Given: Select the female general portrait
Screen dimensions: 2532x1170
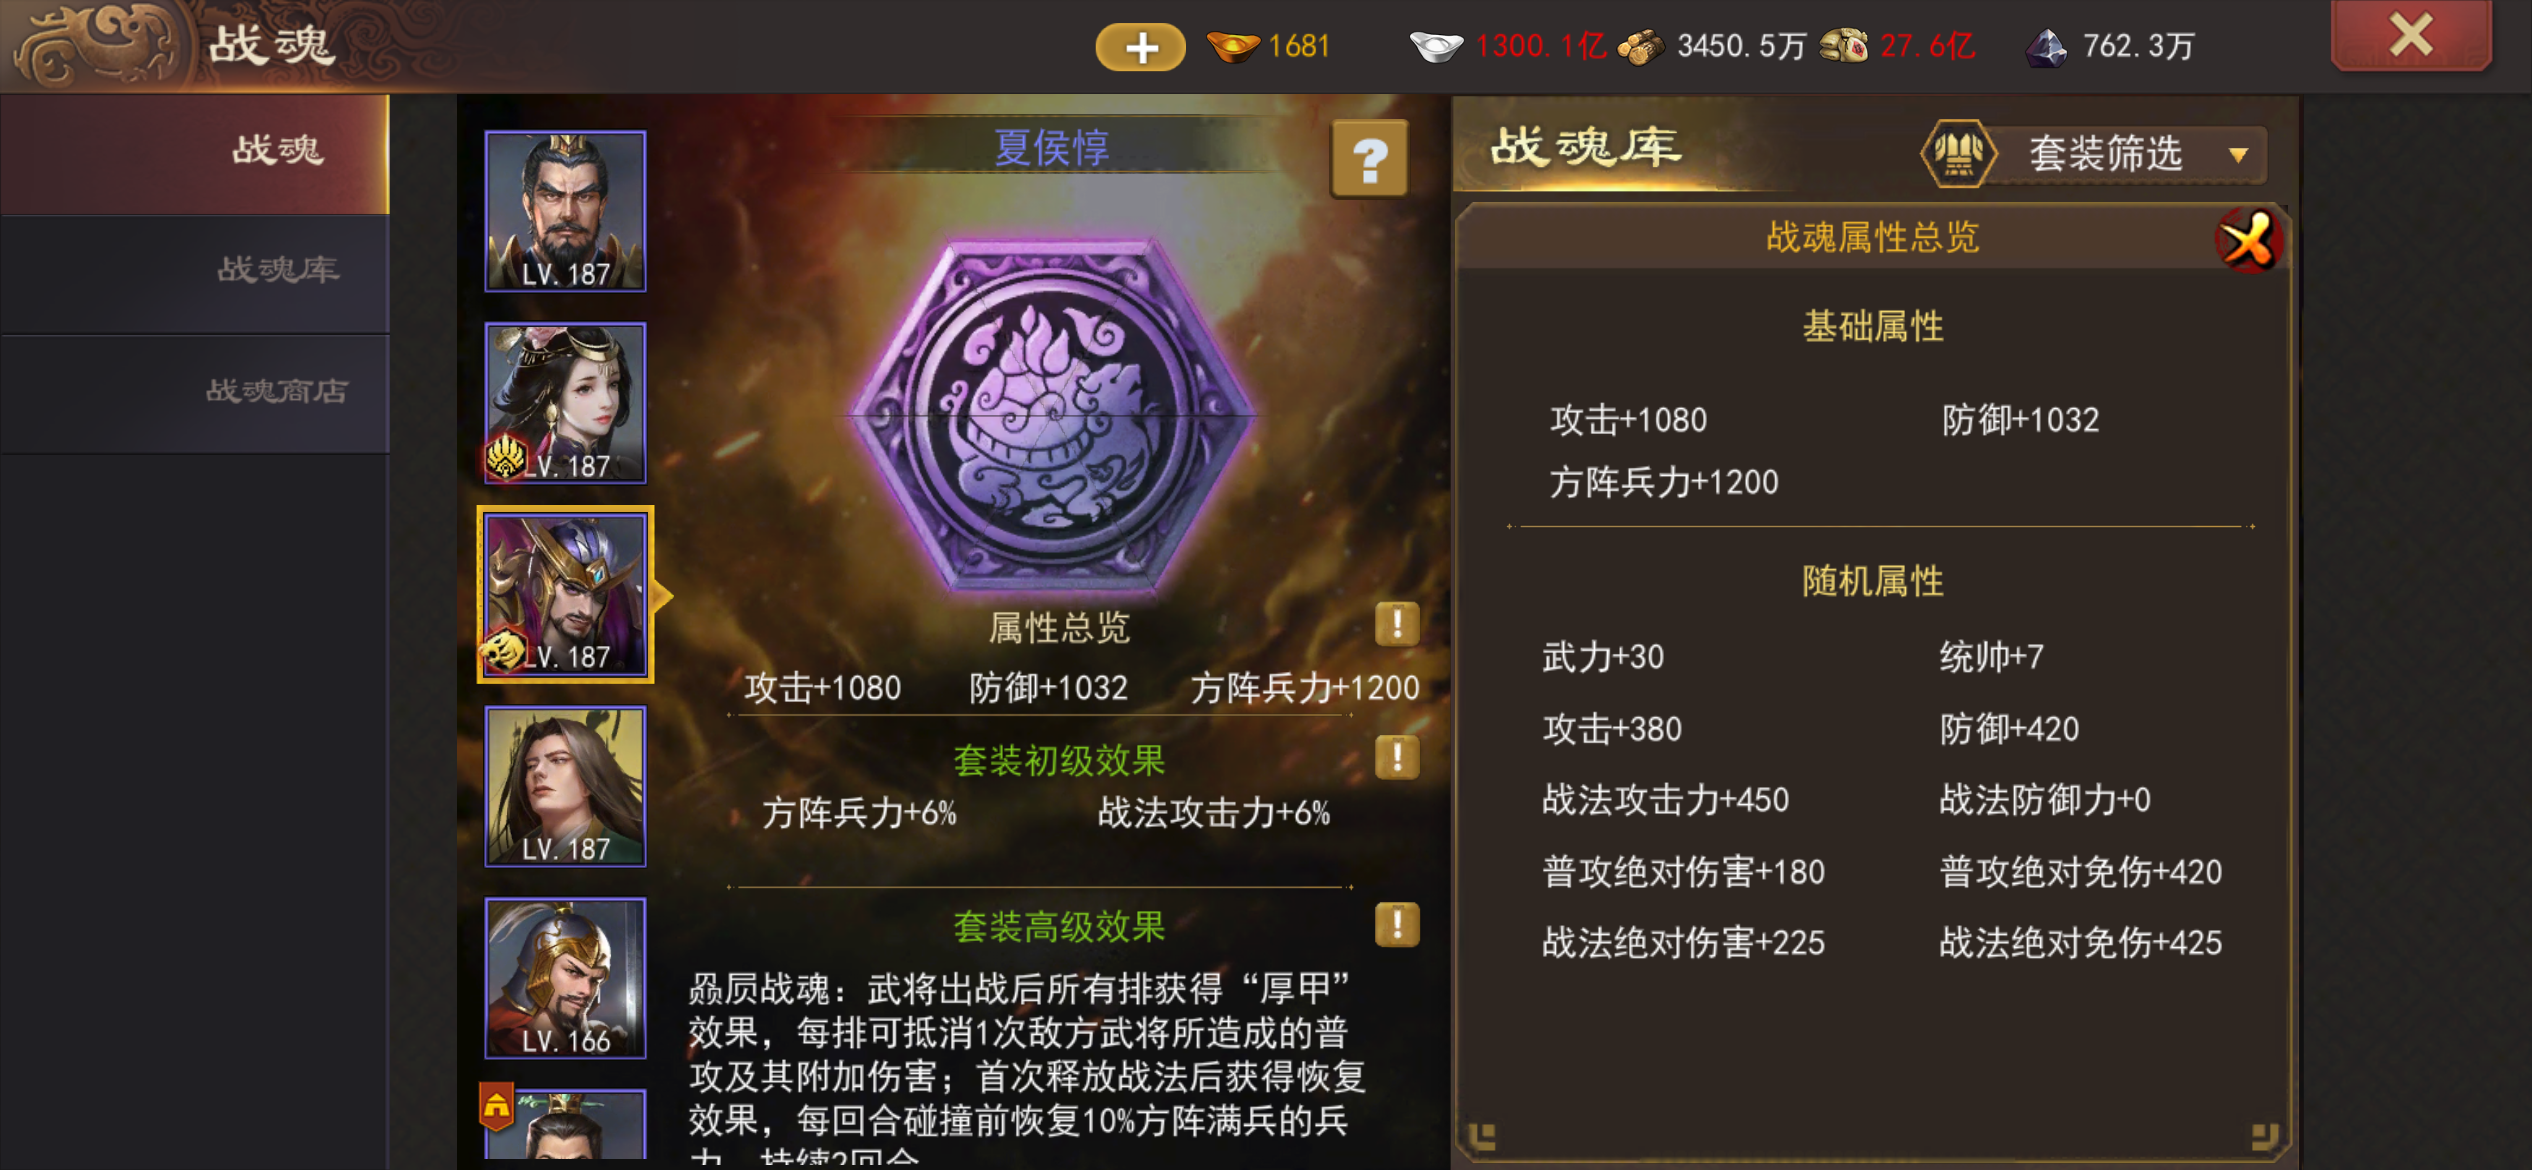Looking at the screenshot, I should [x=565, y=403].
